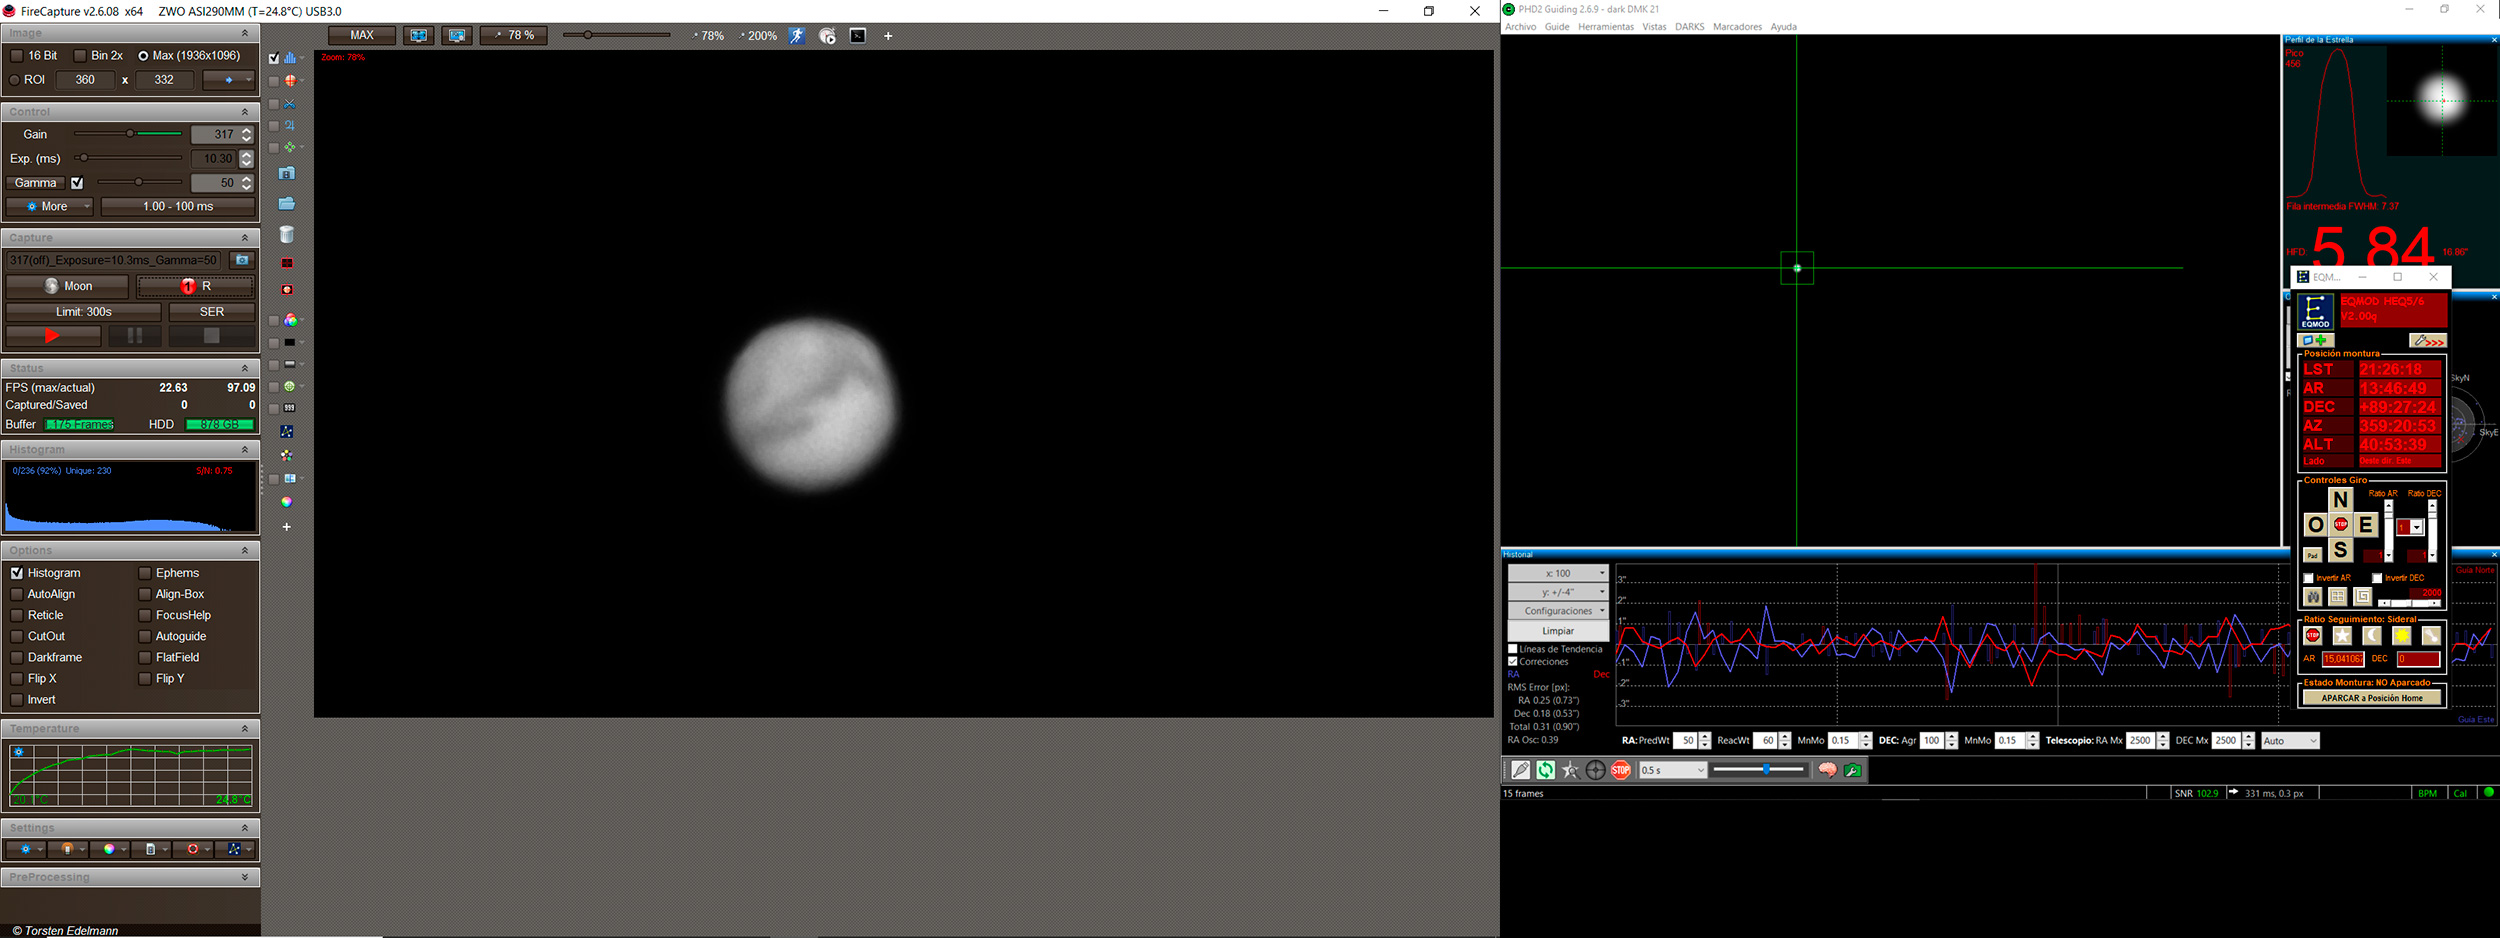The height and width of the screenshot is (938, 2500).
Task: Click the PHD2 auto-select star icon
Action: [x=1571, y=770]
